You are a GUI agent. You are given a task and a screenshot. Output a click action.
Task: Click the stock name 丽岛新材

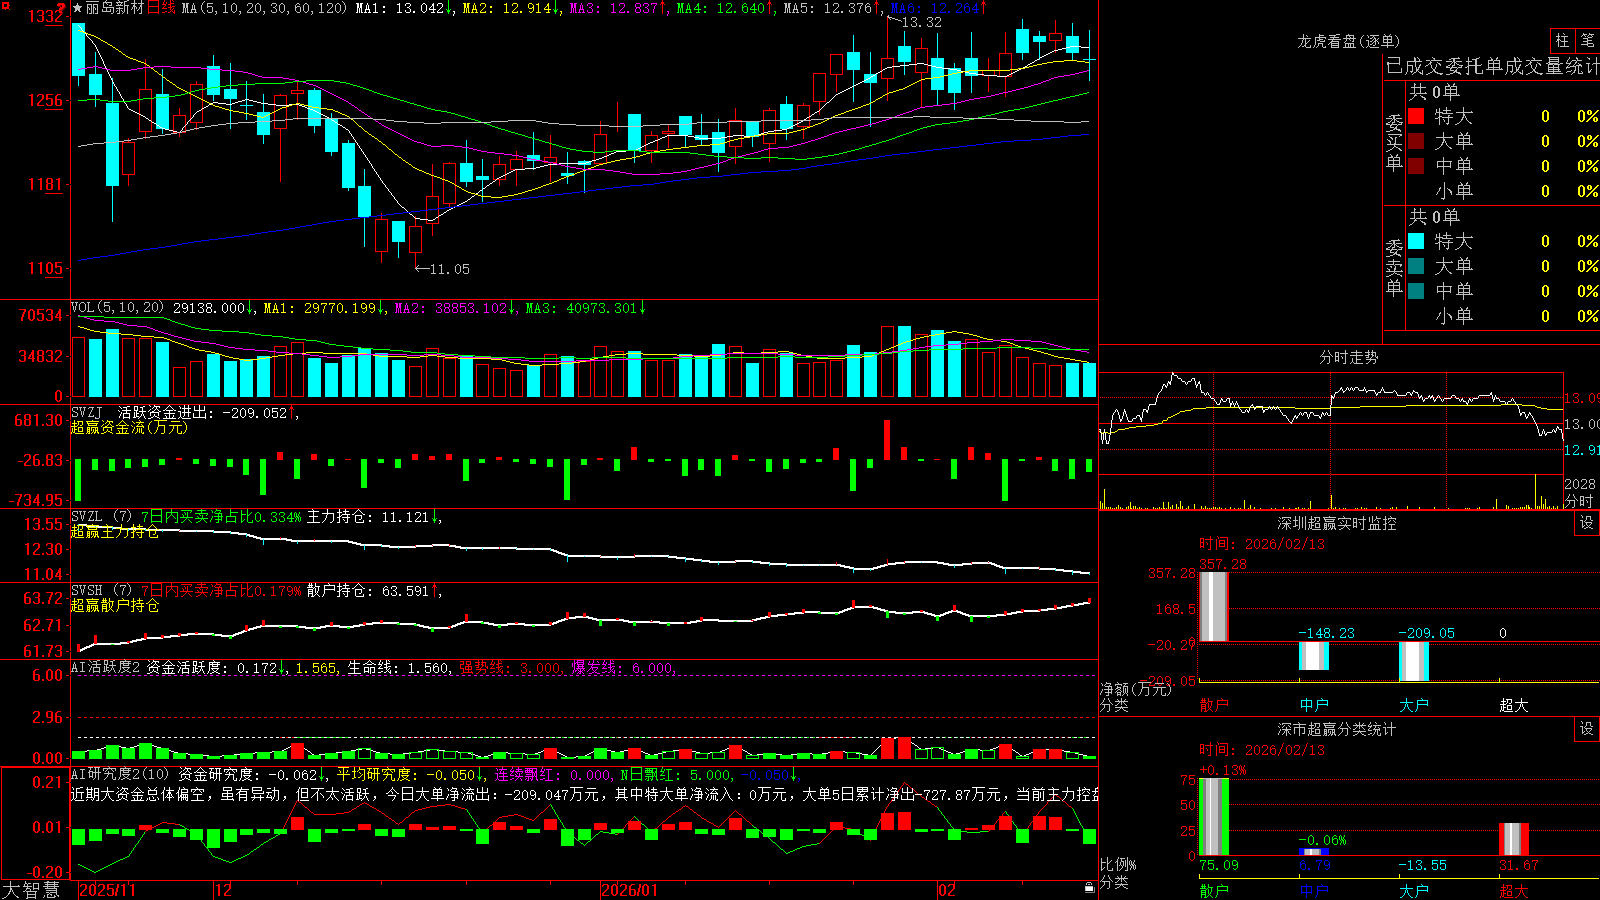point(114,8)
